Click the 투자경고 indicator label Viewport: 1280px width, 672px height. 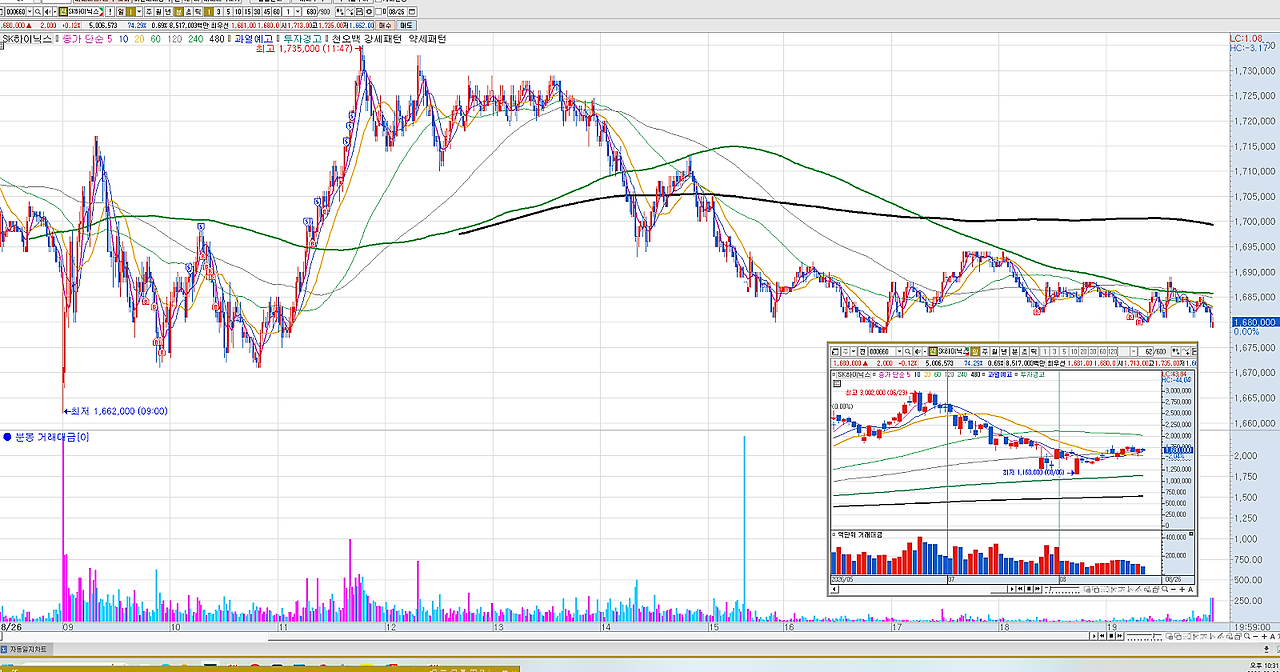coord(302,39)
